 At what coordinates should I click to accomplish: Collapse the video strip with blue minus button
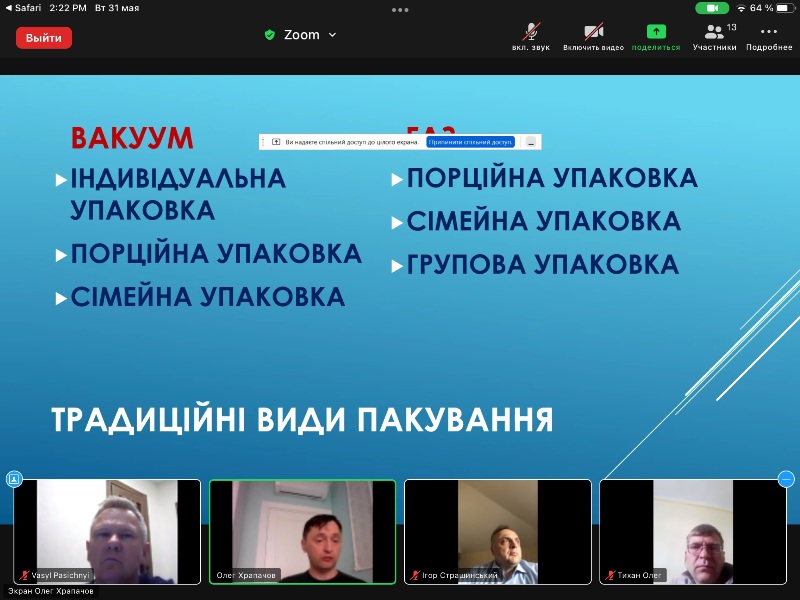coord(786,479)
